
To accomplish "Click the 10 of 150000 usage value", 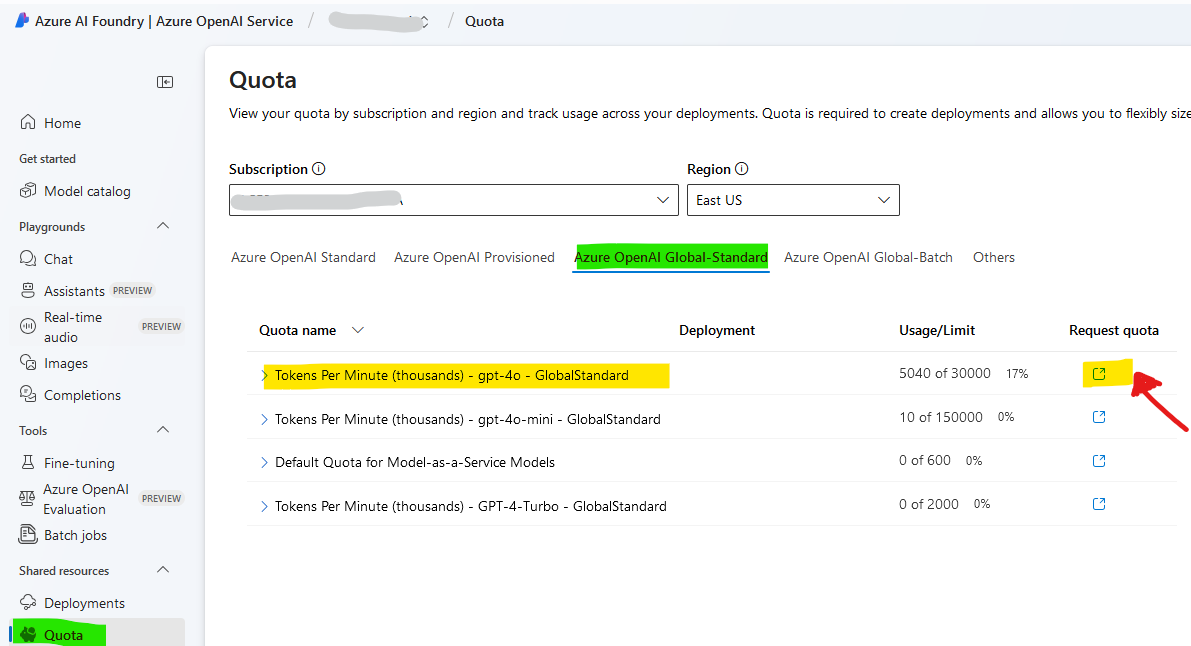I will (x=940, y=416).
